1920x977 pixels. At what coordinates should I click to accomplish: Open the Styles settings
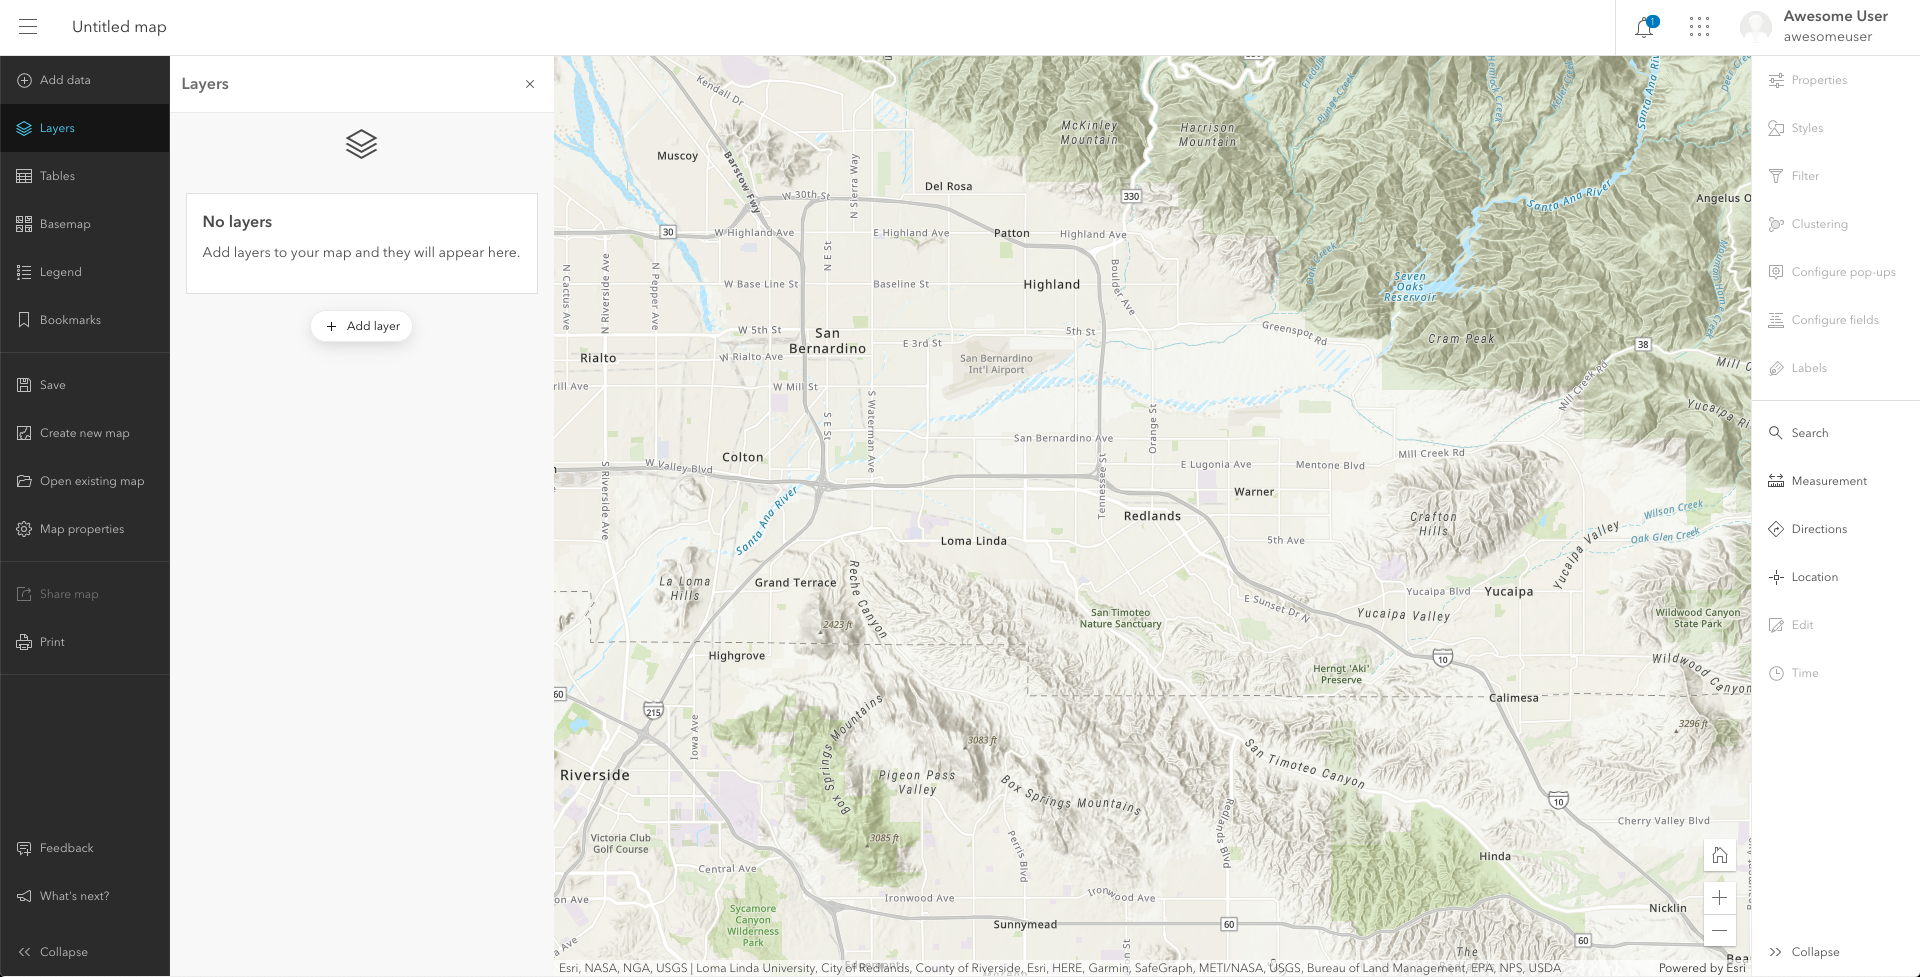point(1807,127)
